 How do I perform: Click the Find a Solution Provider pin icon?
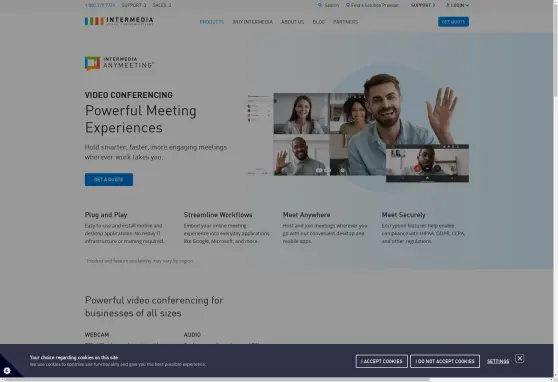coord(348,5)
